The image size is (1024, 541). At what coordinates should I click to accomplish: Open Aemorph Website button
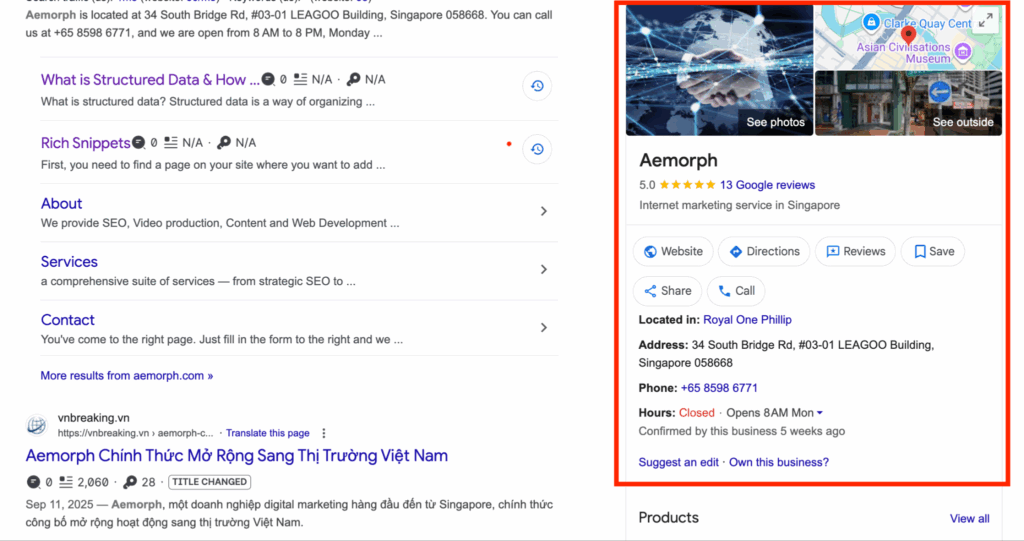pos(673,252)
